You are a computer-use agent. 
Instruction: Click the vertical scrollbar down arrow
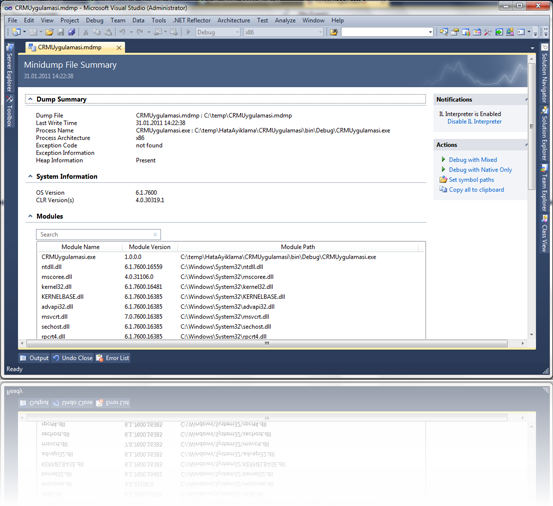pyautogui.click(x=531, y=335)
